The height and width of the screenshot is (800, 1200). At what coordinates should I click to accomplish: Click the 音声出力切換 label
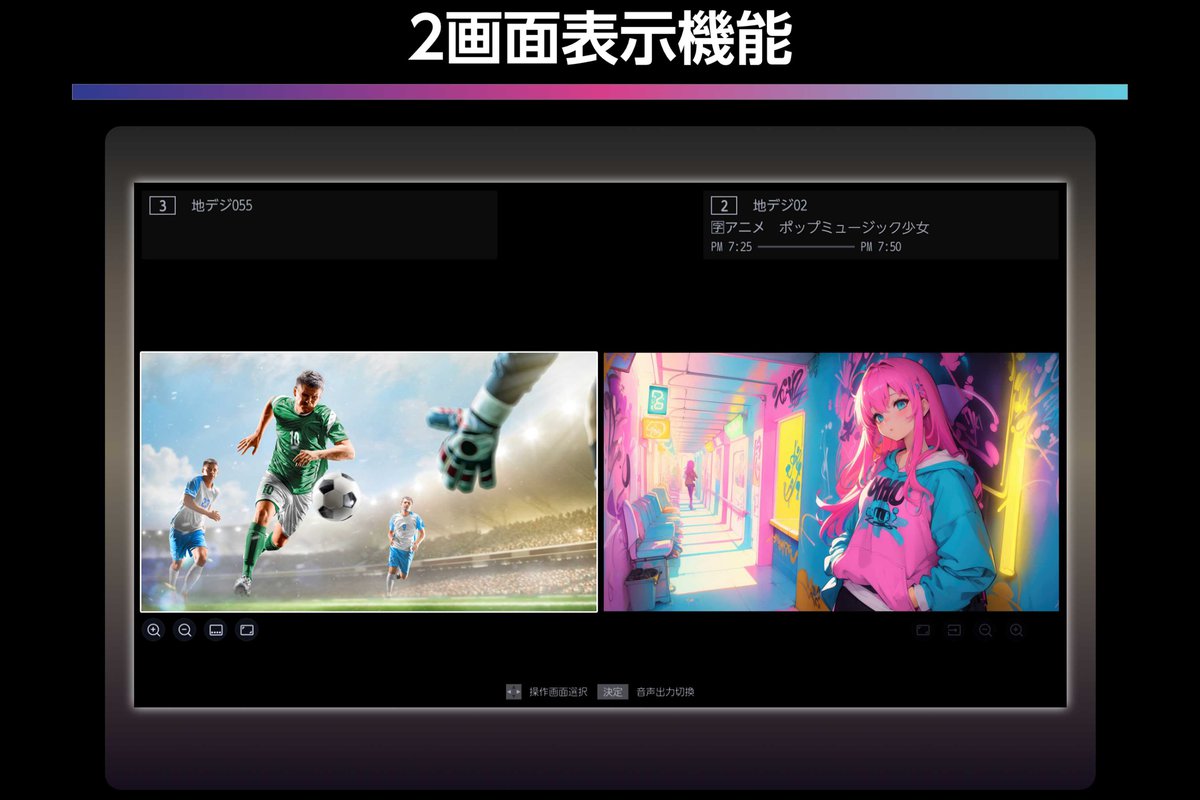pos(665,692)
